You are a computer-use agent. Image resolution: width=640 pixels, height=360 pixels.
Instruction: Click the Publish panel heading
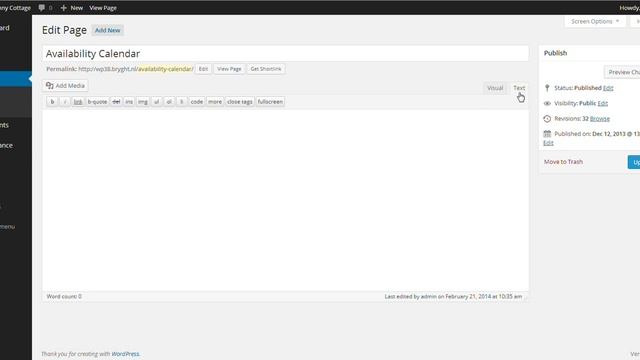tap(555, 53)
